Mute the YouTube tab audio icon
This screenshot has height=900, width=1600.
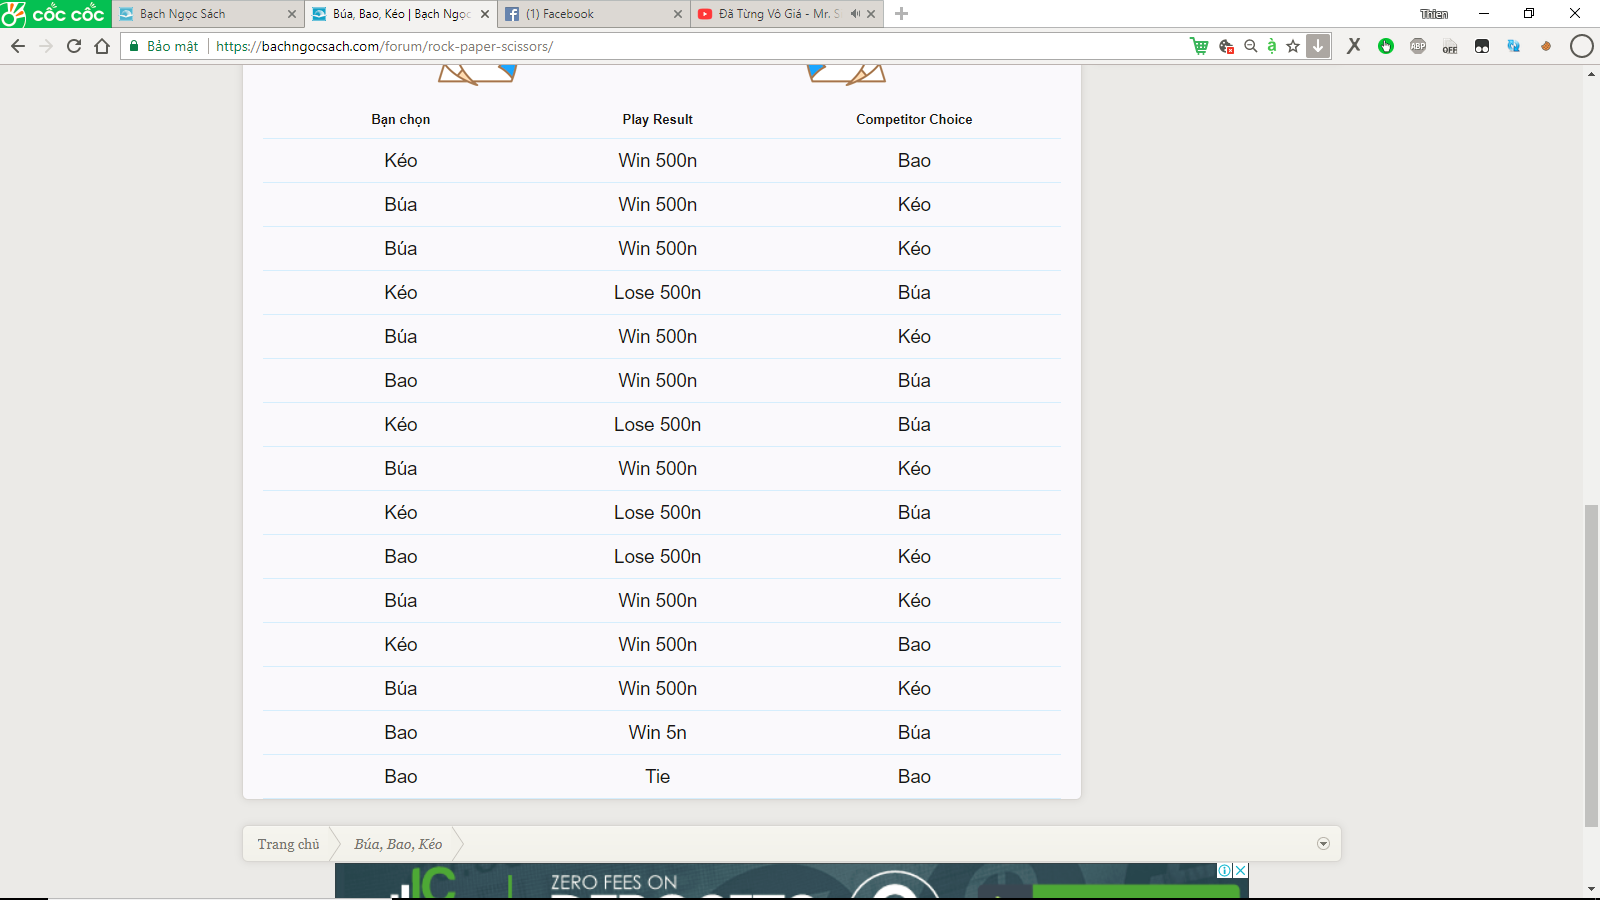[x=855, y=14]
